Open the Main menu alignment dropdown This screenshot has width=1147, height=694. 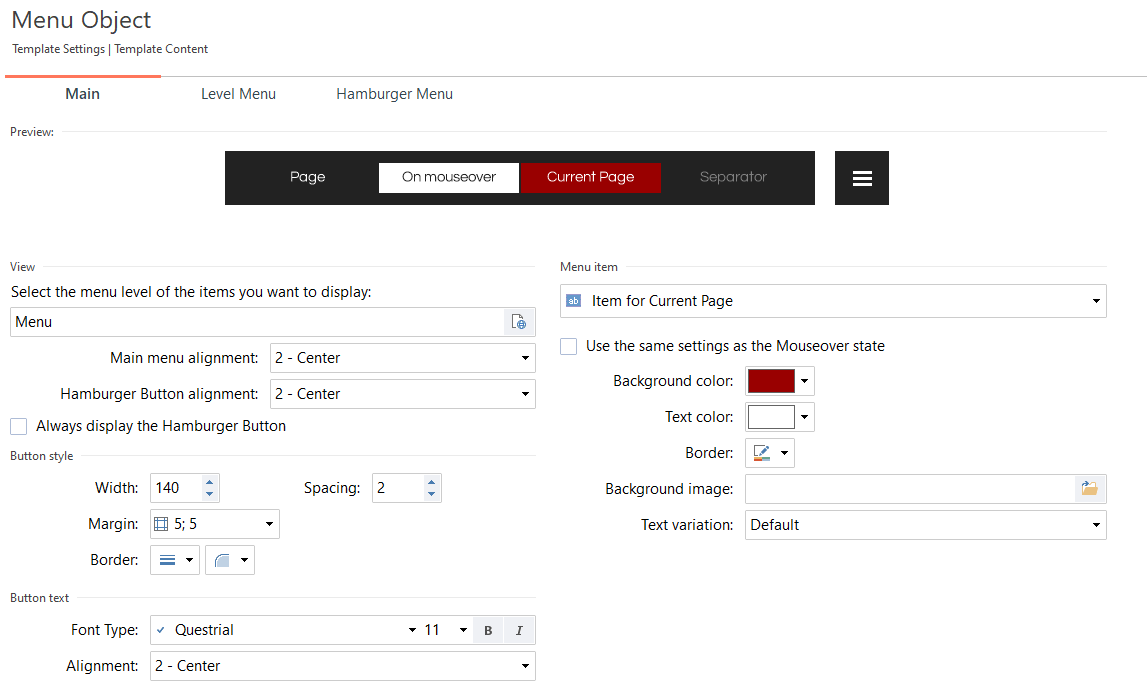403,358
